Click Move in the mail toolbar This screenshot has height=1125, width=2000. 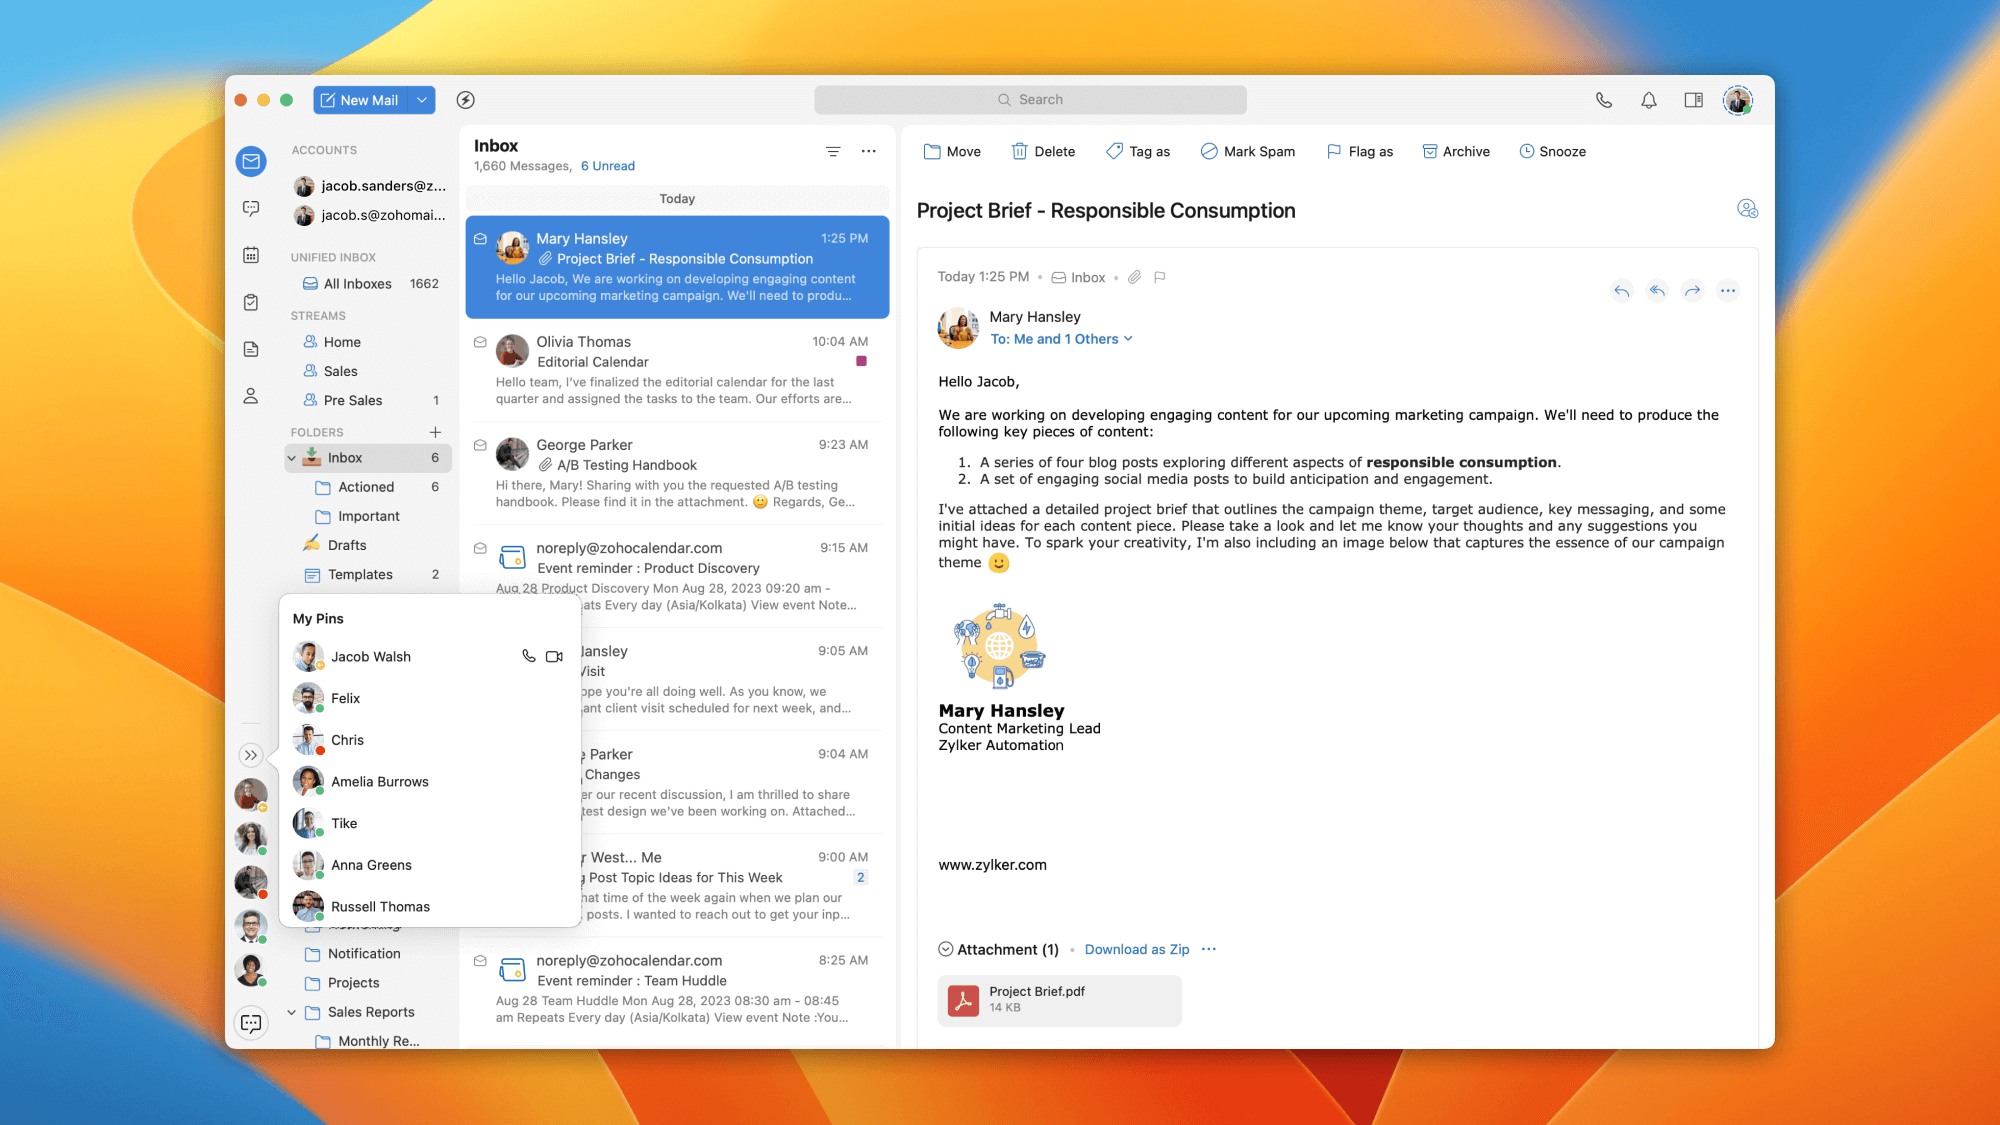(x=952, y=152)
